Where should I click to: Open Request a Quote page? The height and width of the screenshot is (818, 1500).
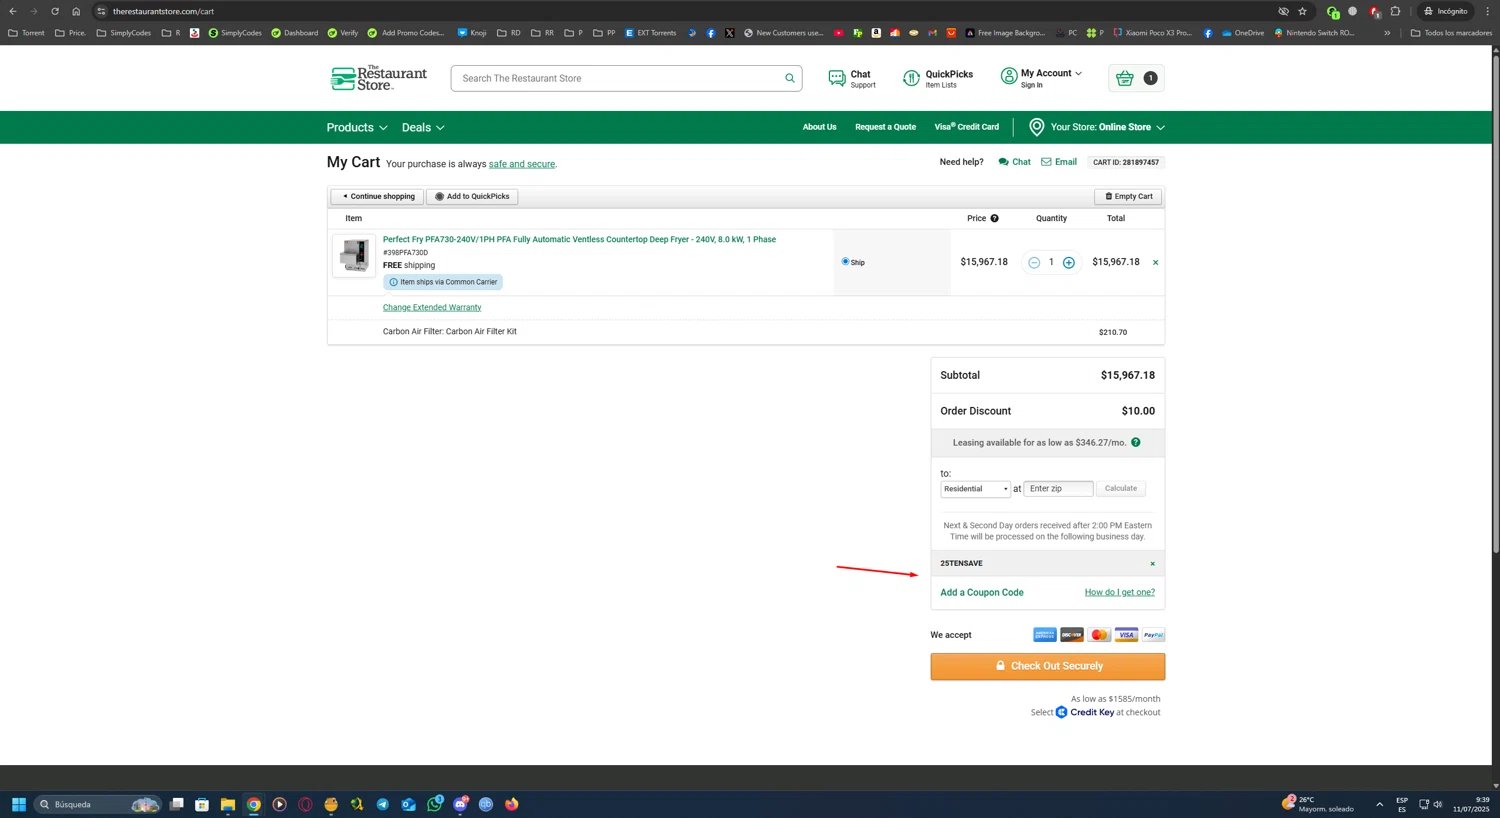coord(885,127)
